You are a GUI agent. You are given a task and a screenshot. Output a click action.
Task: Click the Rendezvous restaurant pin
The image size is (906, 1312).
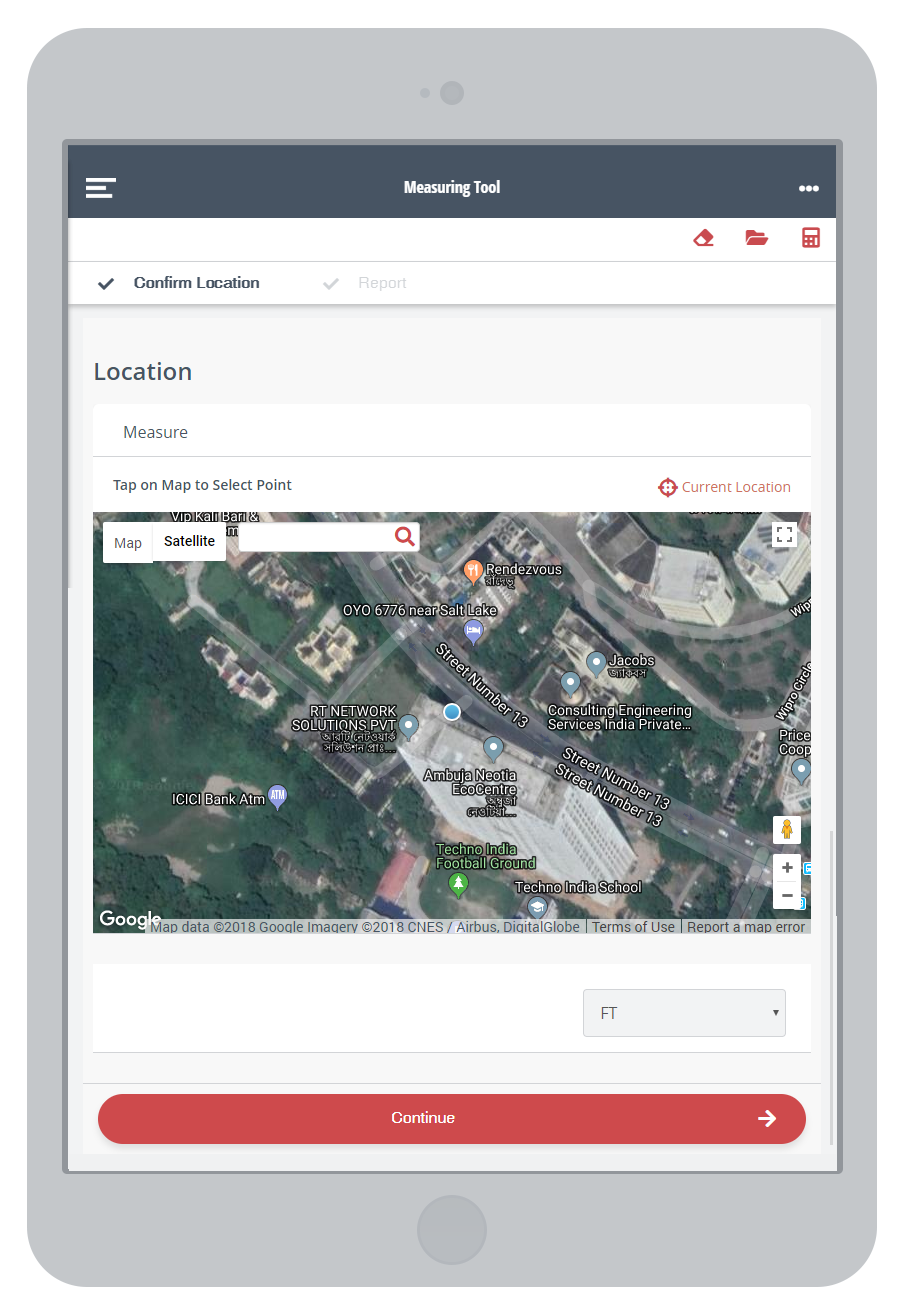[474, 572]
